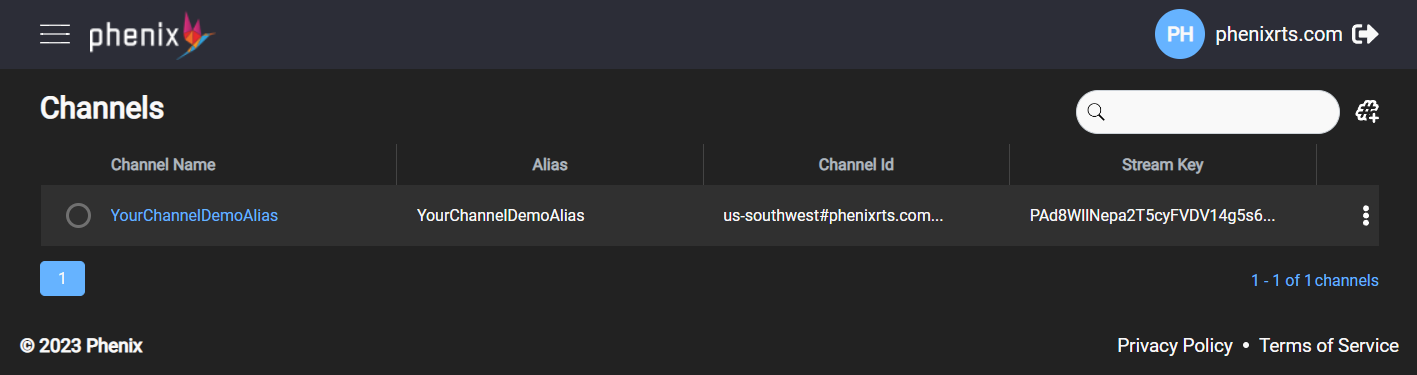Open the Privacy Policy link
This screenshot has height=375, width=1417.
pos(1175,346)
